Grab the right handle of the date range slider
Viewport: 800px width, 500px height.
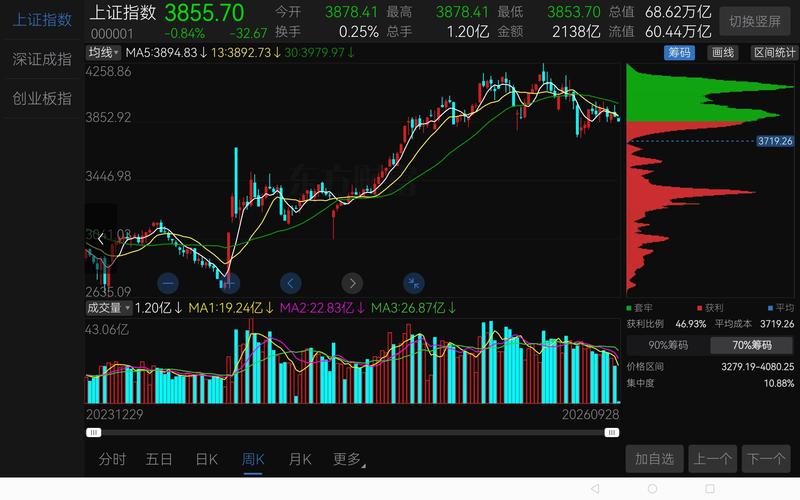[x=612, y=433]
